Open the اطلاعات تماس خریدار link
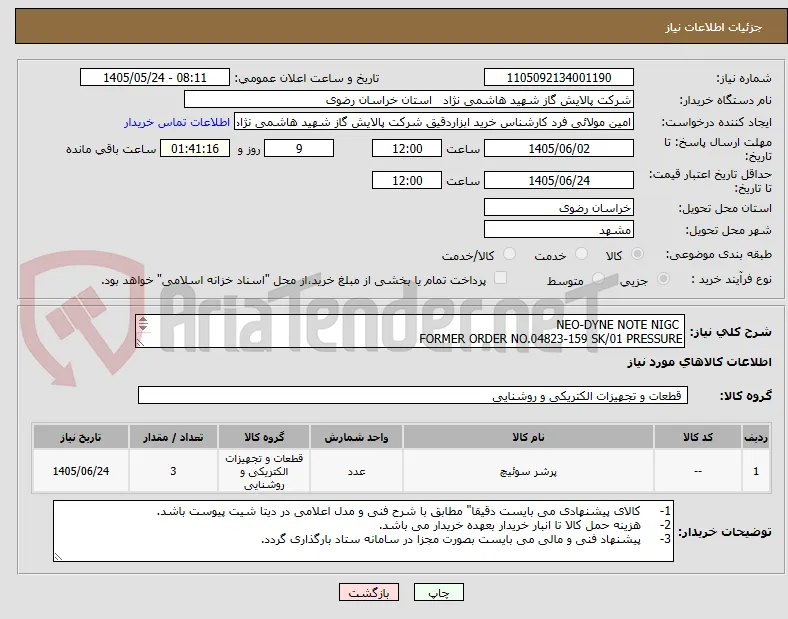This screenshot has height=619, width=788. (177, 123)
